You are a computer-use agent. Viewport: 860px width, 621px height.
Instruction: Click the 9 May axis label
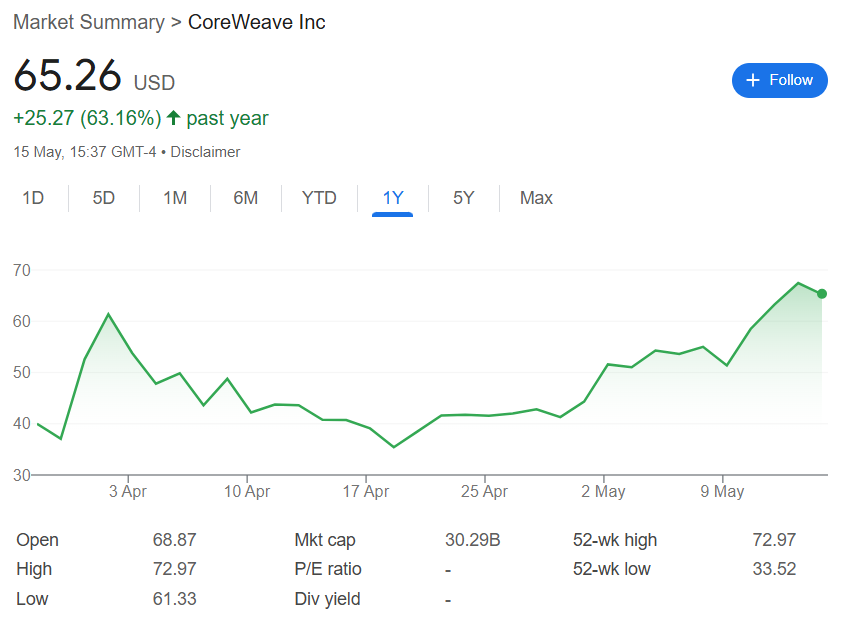click(722, 491)
